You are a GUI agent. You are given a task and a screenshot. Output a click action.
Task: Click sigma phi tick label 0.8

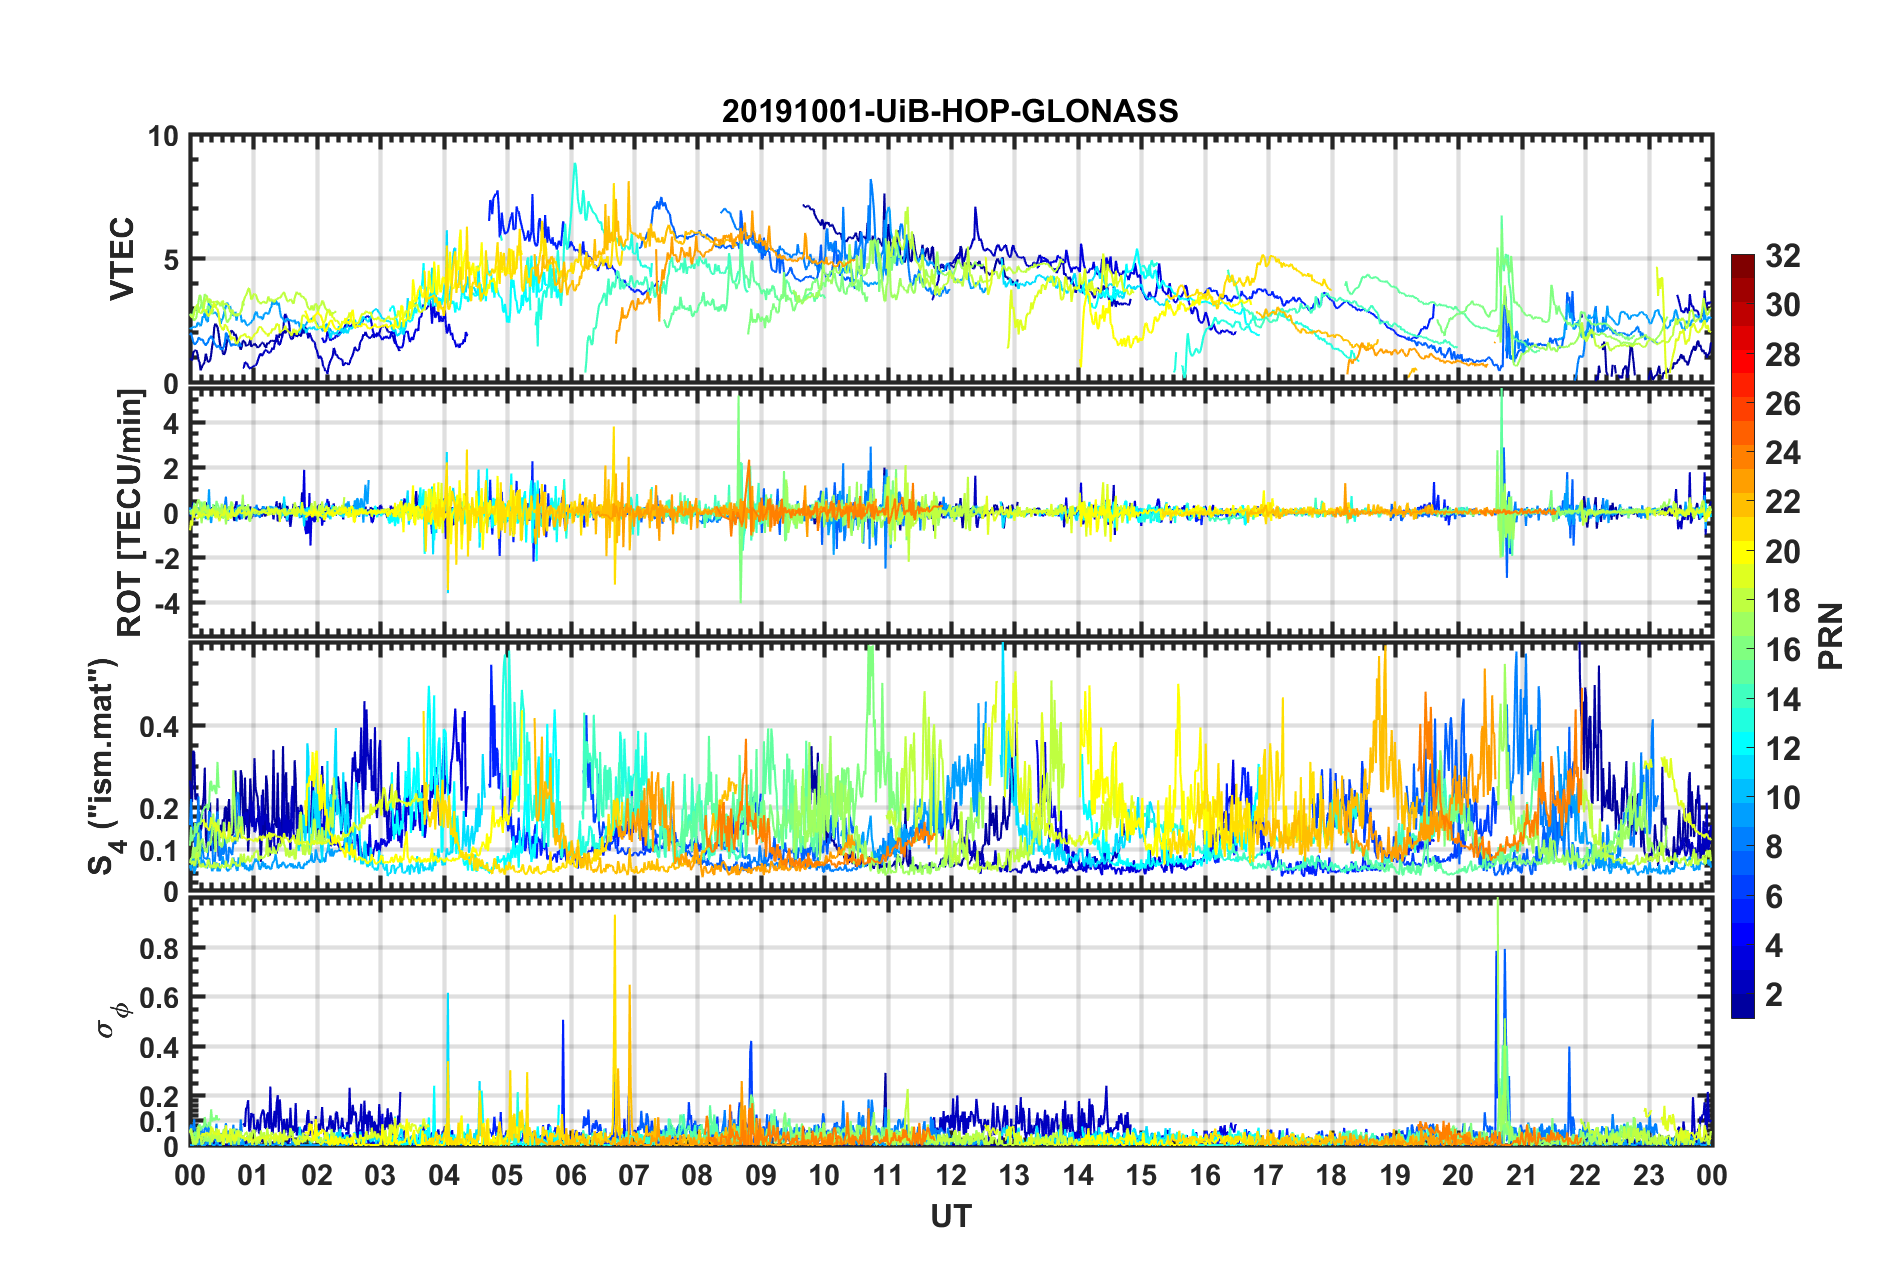point(159,948)
